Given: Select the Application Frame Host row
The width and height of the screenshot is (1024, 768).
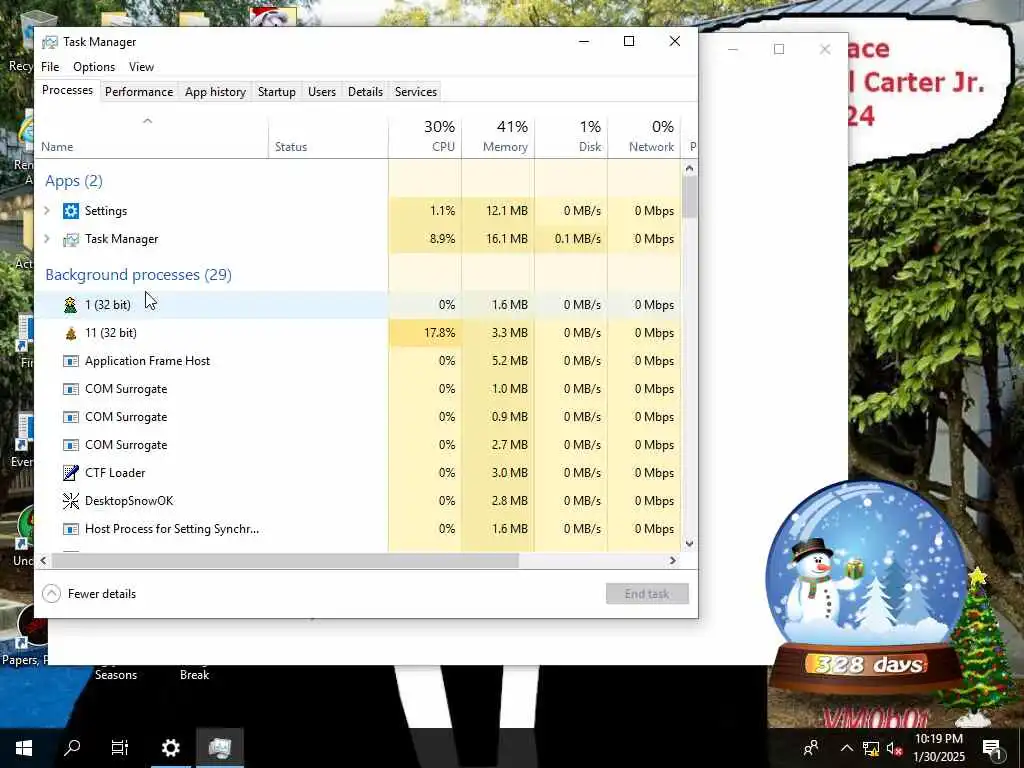Looking at the screenshot, I should pyautogui.click(x=358, y=361).
